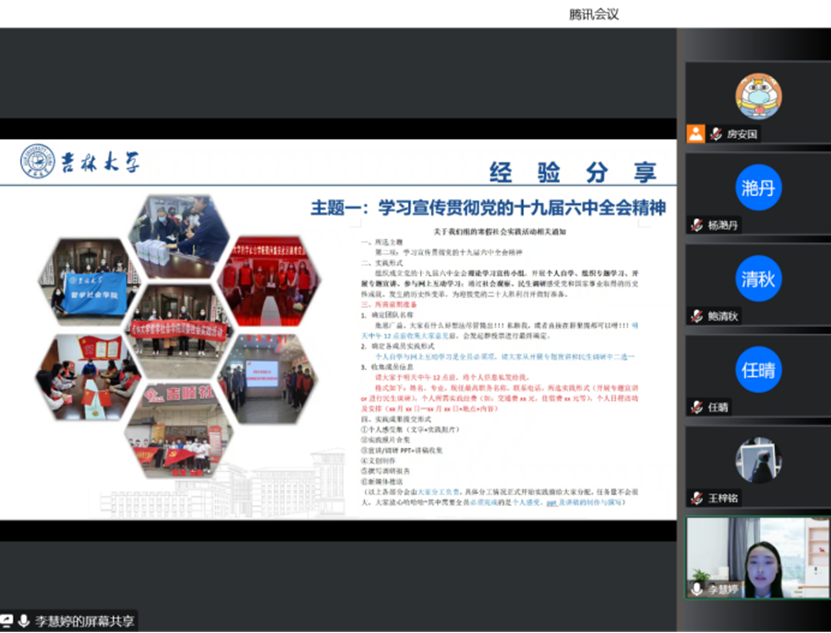Click muted microphone icon next to 鲍清秋
This screenshot has width=831, height=633.
697,316
